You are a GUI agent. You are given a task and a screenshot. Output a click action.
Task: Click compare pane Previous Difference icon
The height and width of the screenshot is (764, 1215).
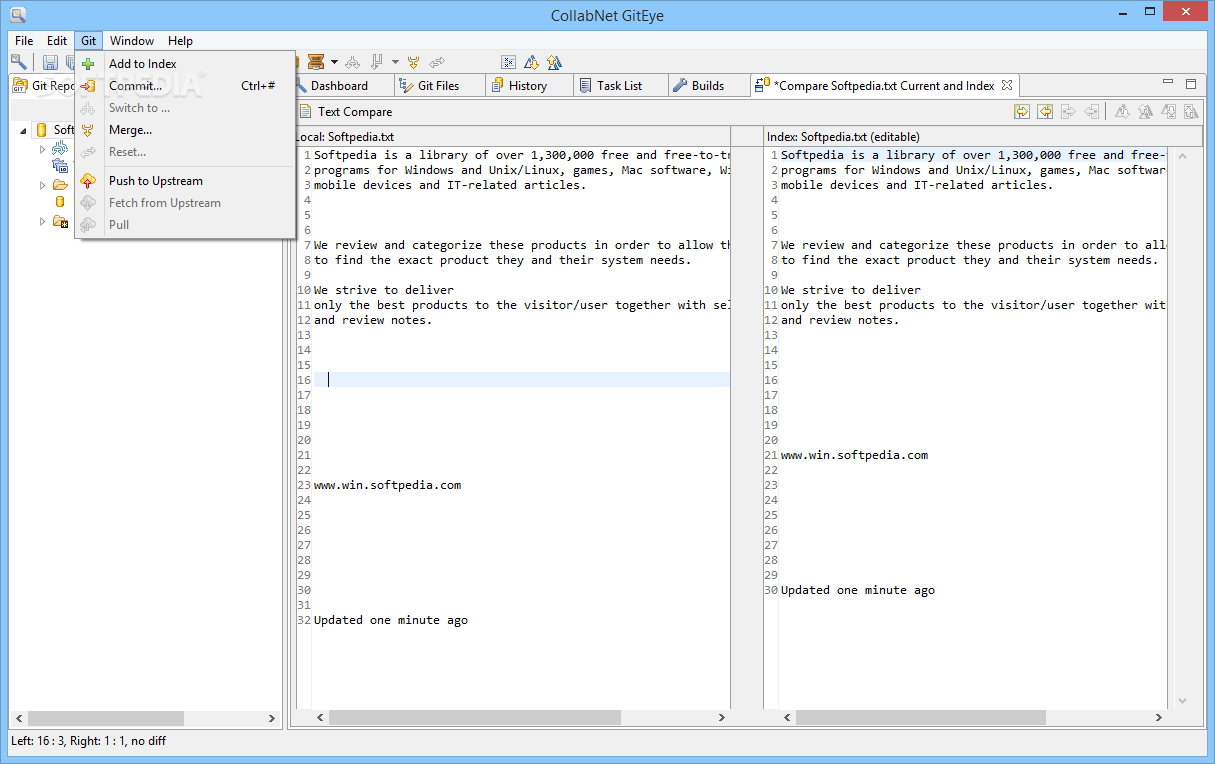pyautogui.click(x=1145, y=112)
